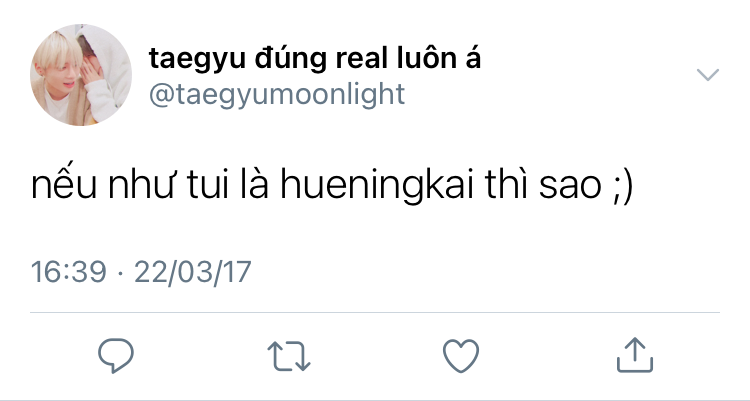Expand the down arrow beside the username
Viewport: 750px width, 401px height.
point(708,75)
